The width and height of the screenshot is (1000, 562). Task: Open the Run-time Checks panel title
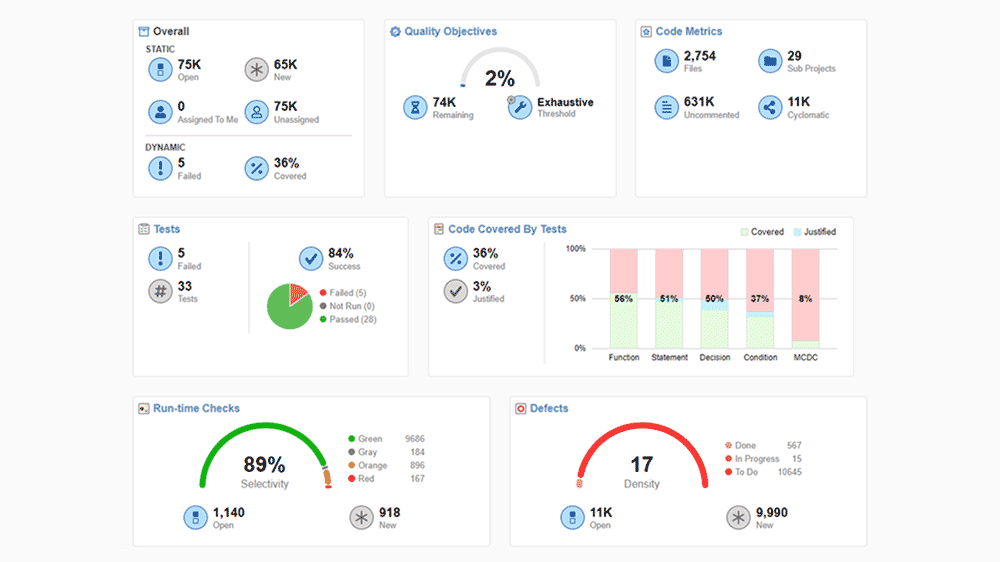196,409
